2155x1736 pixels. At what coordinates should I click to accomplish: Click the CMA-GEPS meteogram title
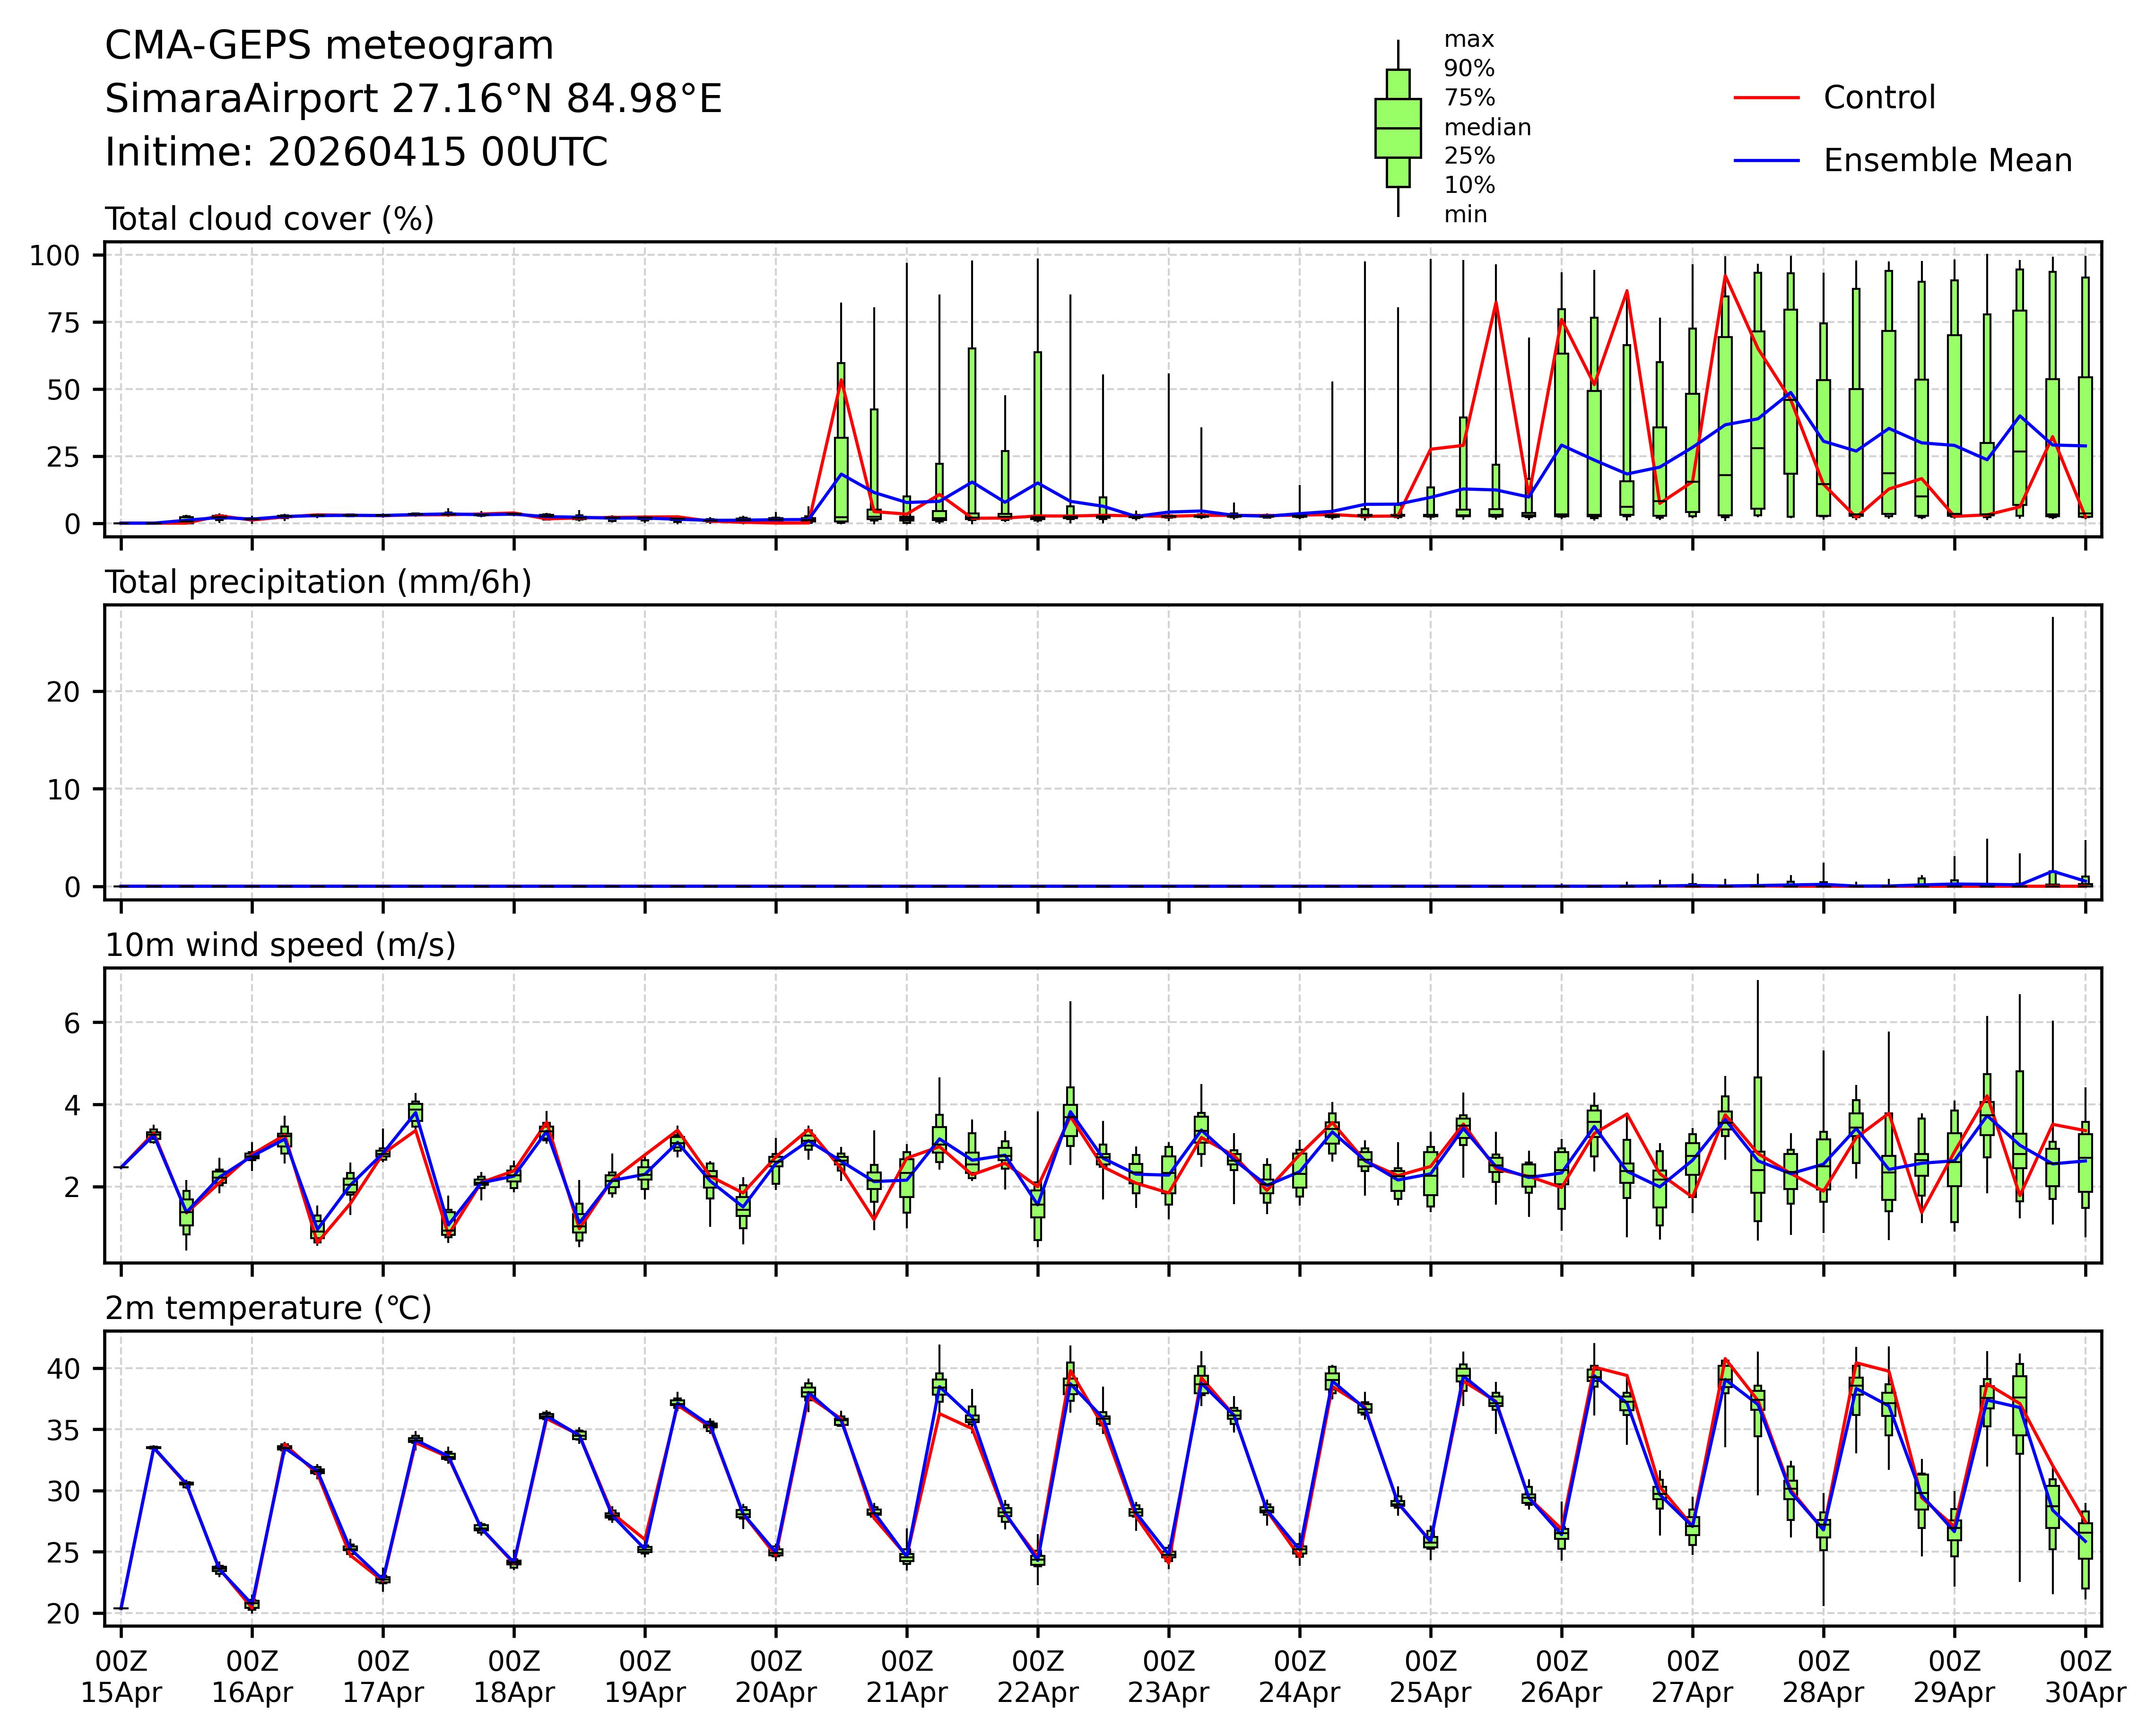(x=329, y=46)
